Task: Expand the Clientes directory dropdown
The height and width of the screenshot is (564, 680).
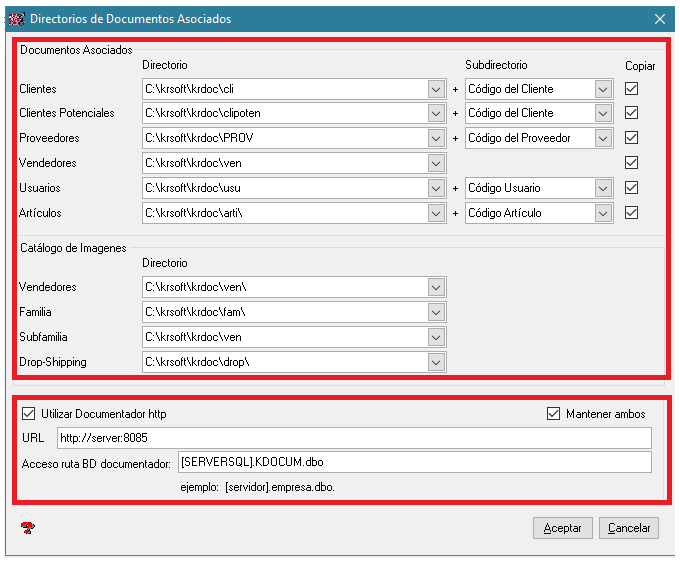Action: 435,89
